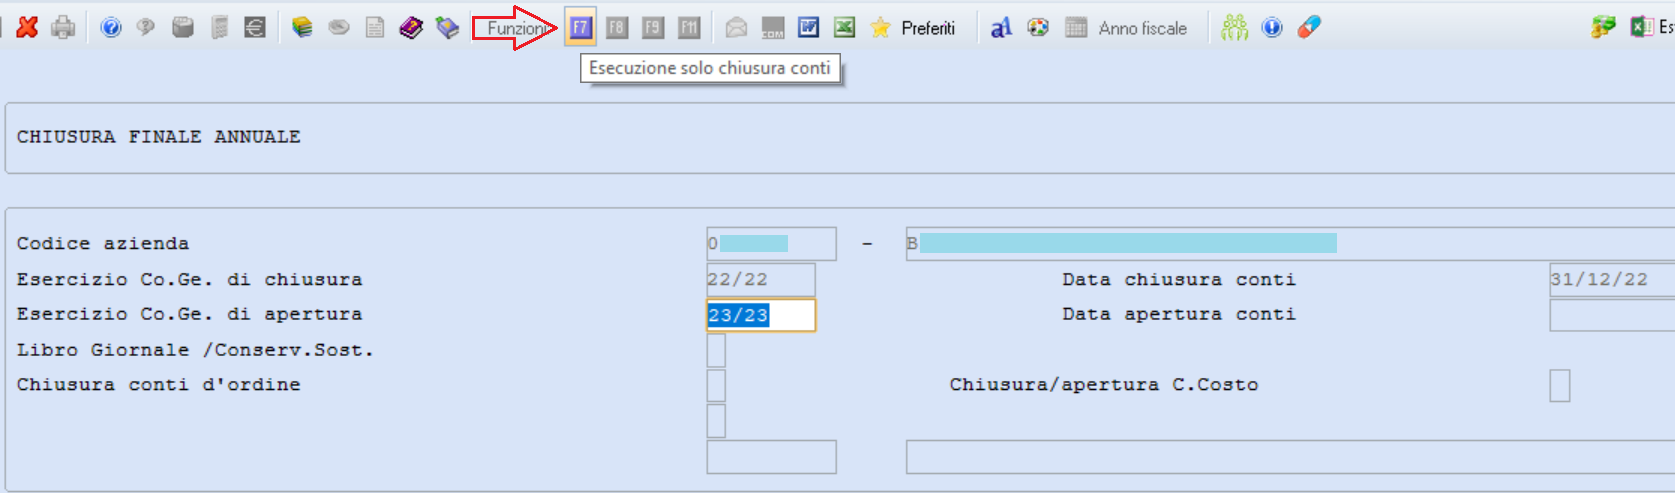Click Data chiusura conti field 31/12/22
The width and height of the screenshot is (1675, 493).
[x=1612, y=280]
